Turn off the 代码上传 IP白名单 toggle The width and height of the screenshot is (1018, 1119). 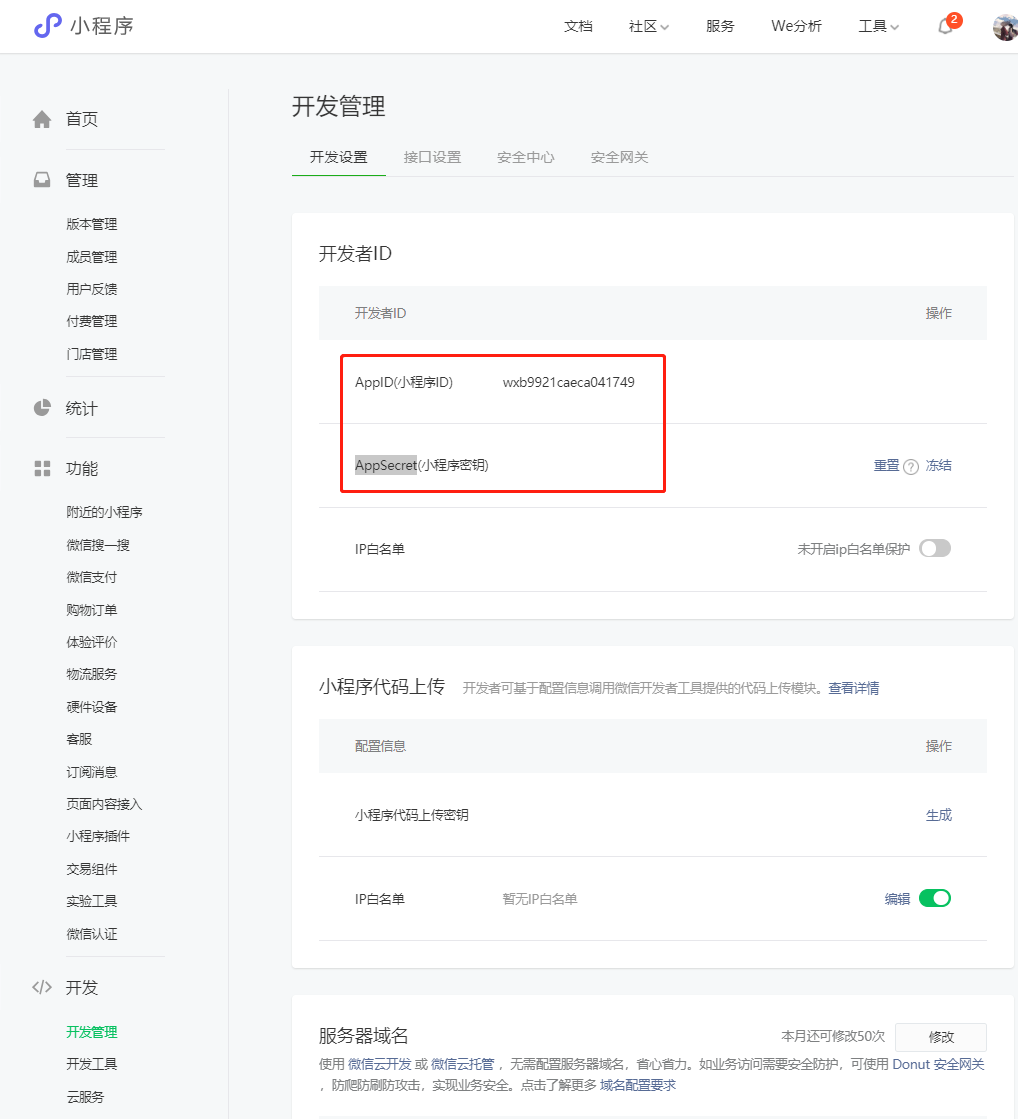pyautogui.click(x=935, y=898)
